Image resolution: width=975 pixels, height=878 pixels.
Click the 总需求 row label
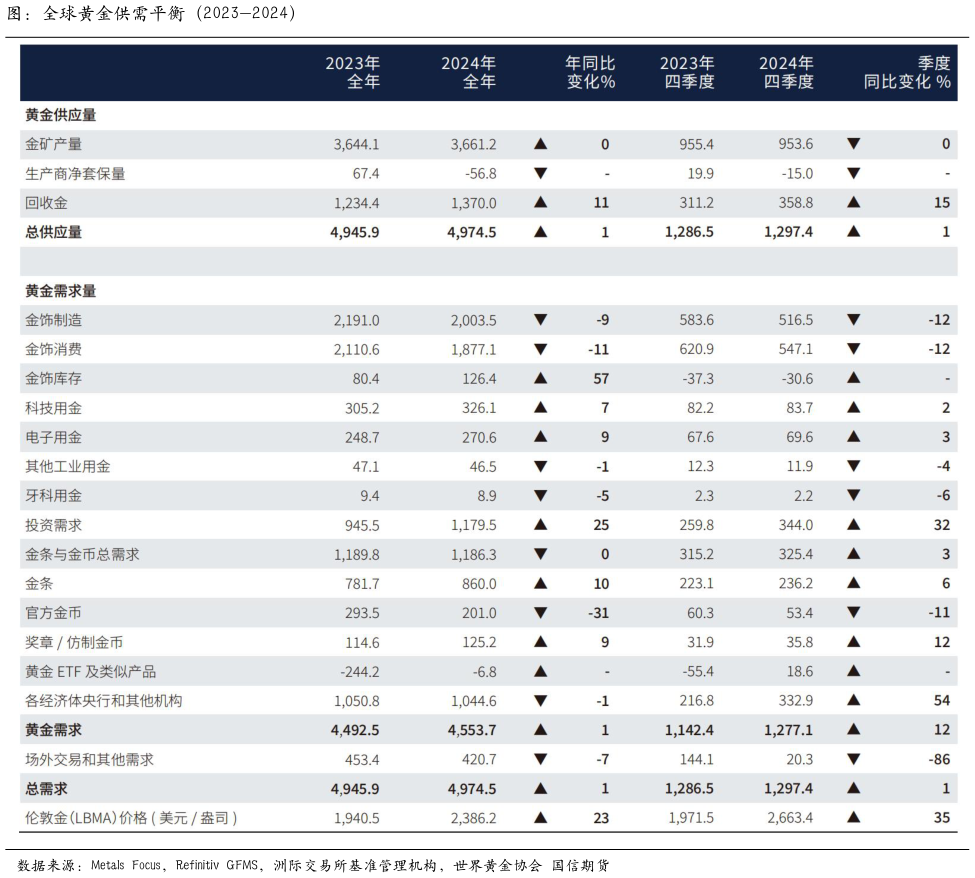(x=44, y=788)
